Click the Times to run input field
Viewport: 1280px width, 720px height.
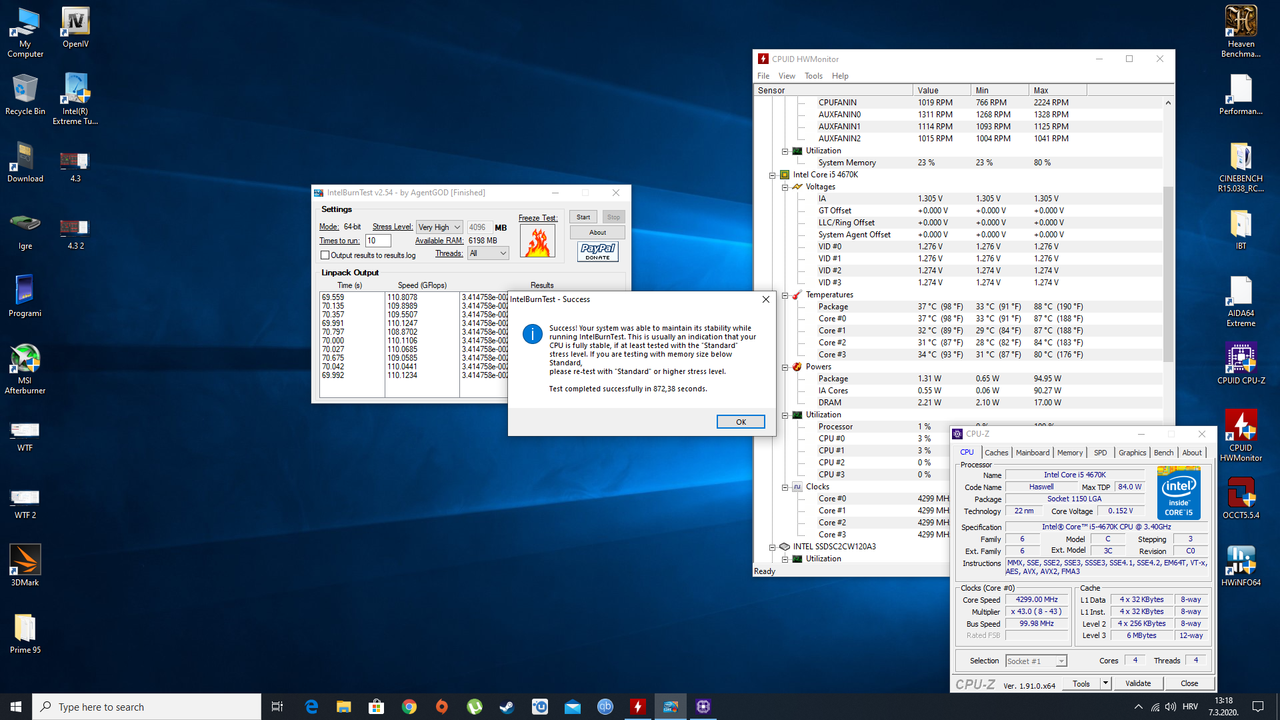point(377,241)
